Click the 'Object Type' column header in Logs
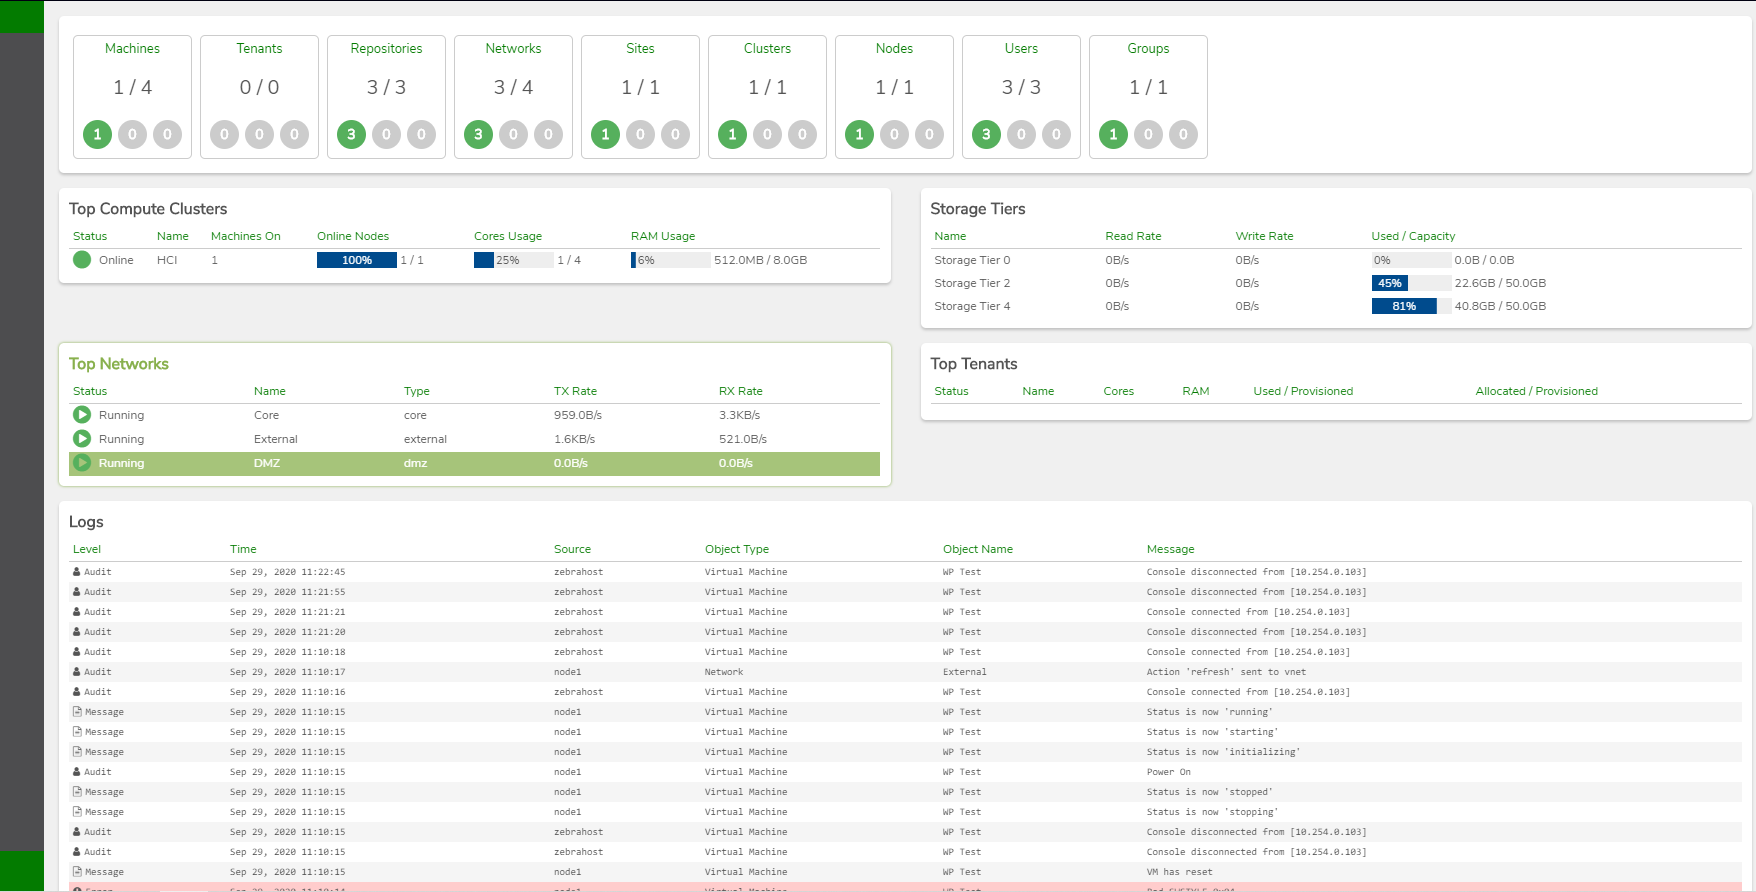Screen dimensions: 1756x892 pyautogui.click(x=737, y=549)
